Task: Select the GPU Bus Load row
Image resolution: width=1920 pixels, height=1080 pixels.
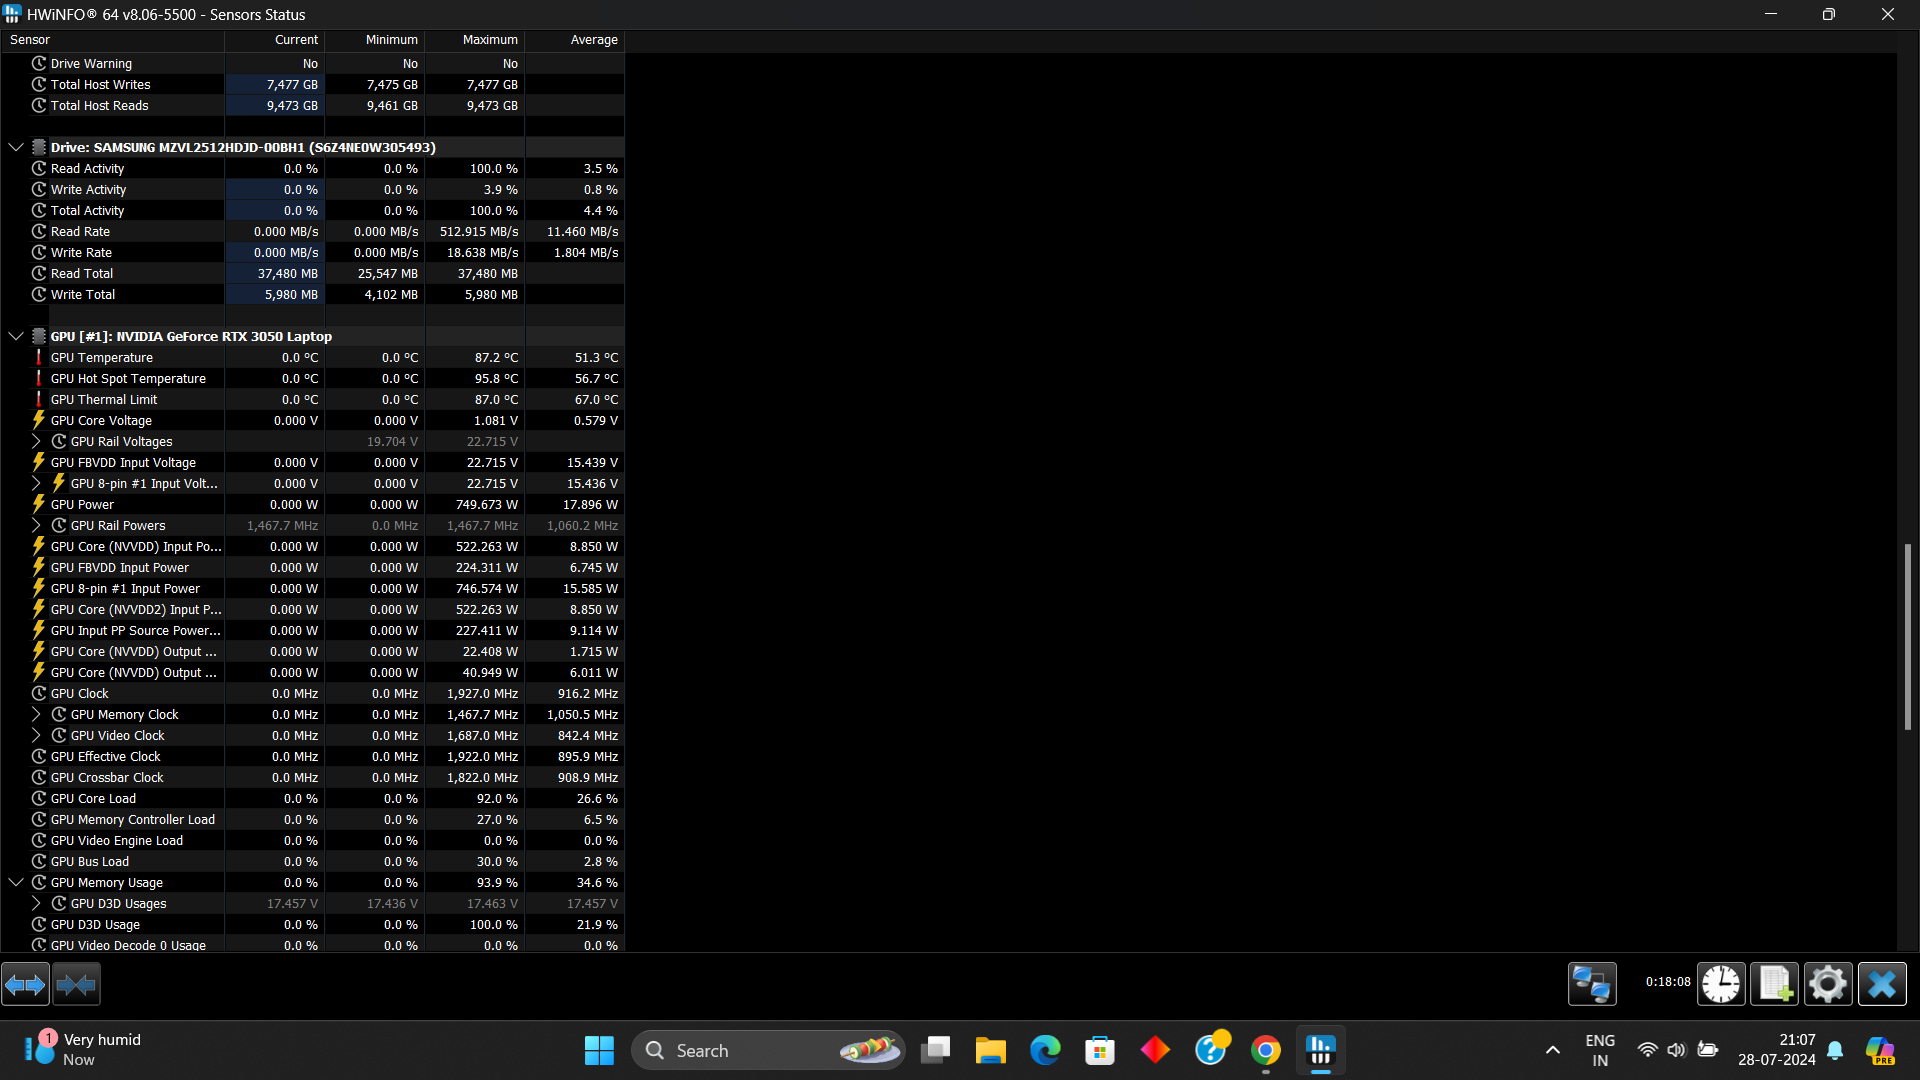Action: pos(312,862)
